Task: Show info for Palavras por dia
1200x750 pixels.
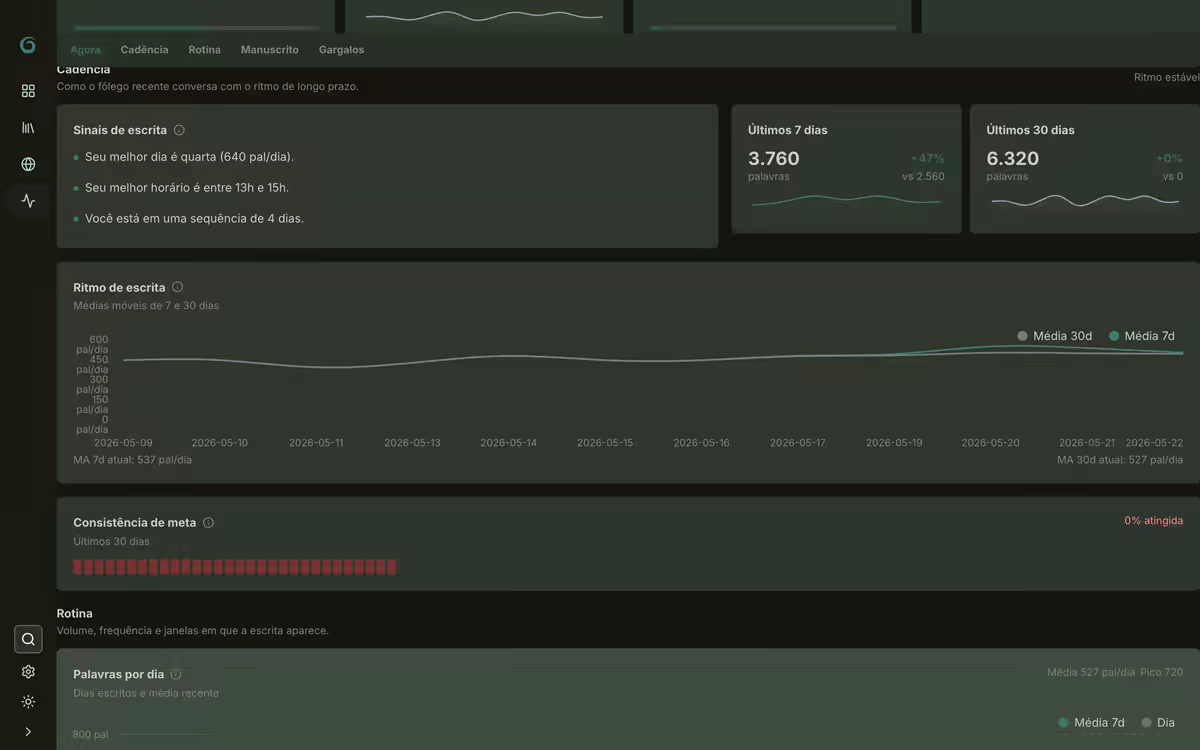Action: 176,674
